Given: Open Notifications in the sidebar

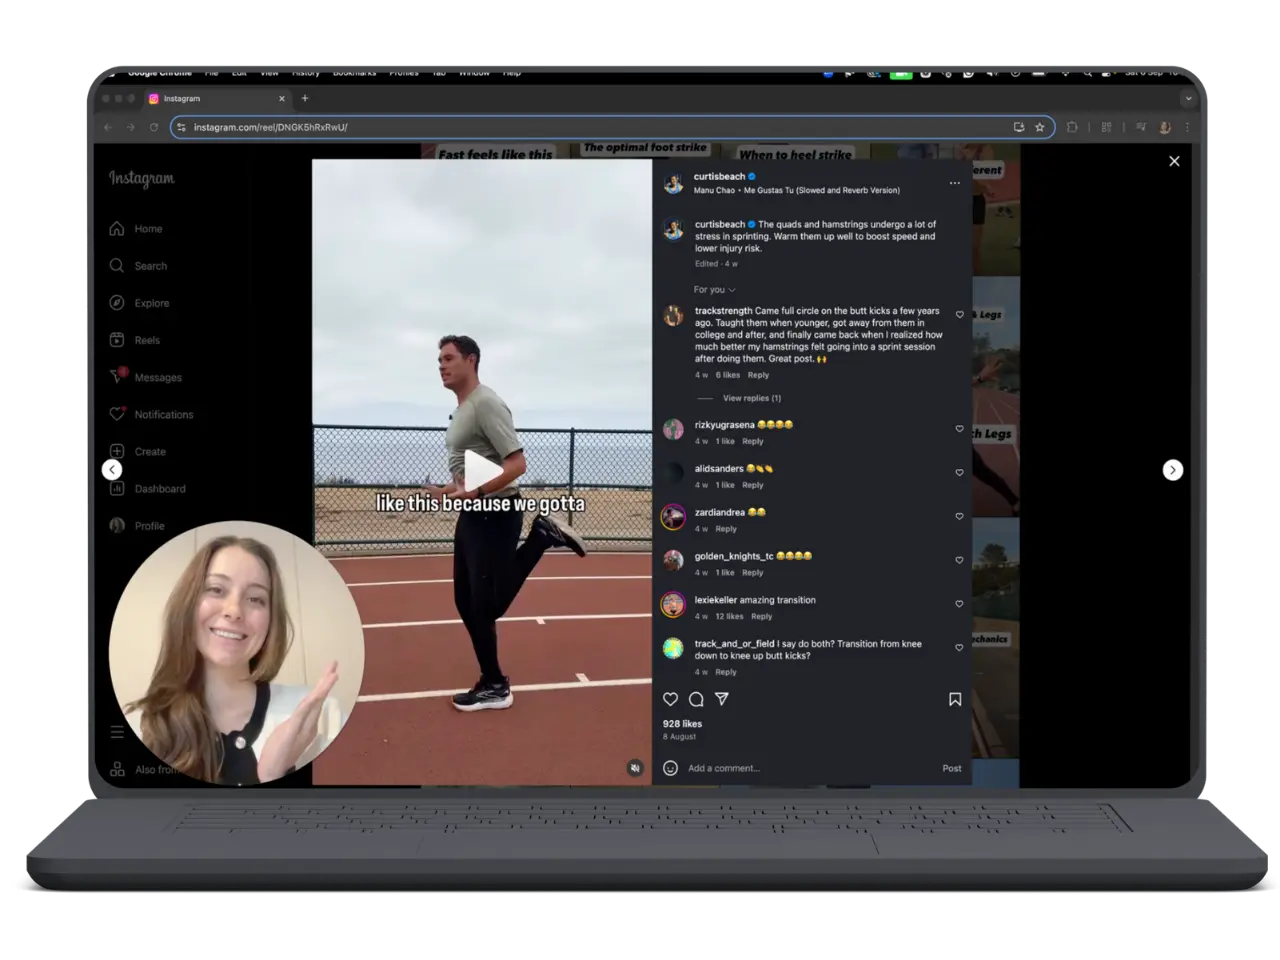Looking at the screenshot, I should (163, 414).
